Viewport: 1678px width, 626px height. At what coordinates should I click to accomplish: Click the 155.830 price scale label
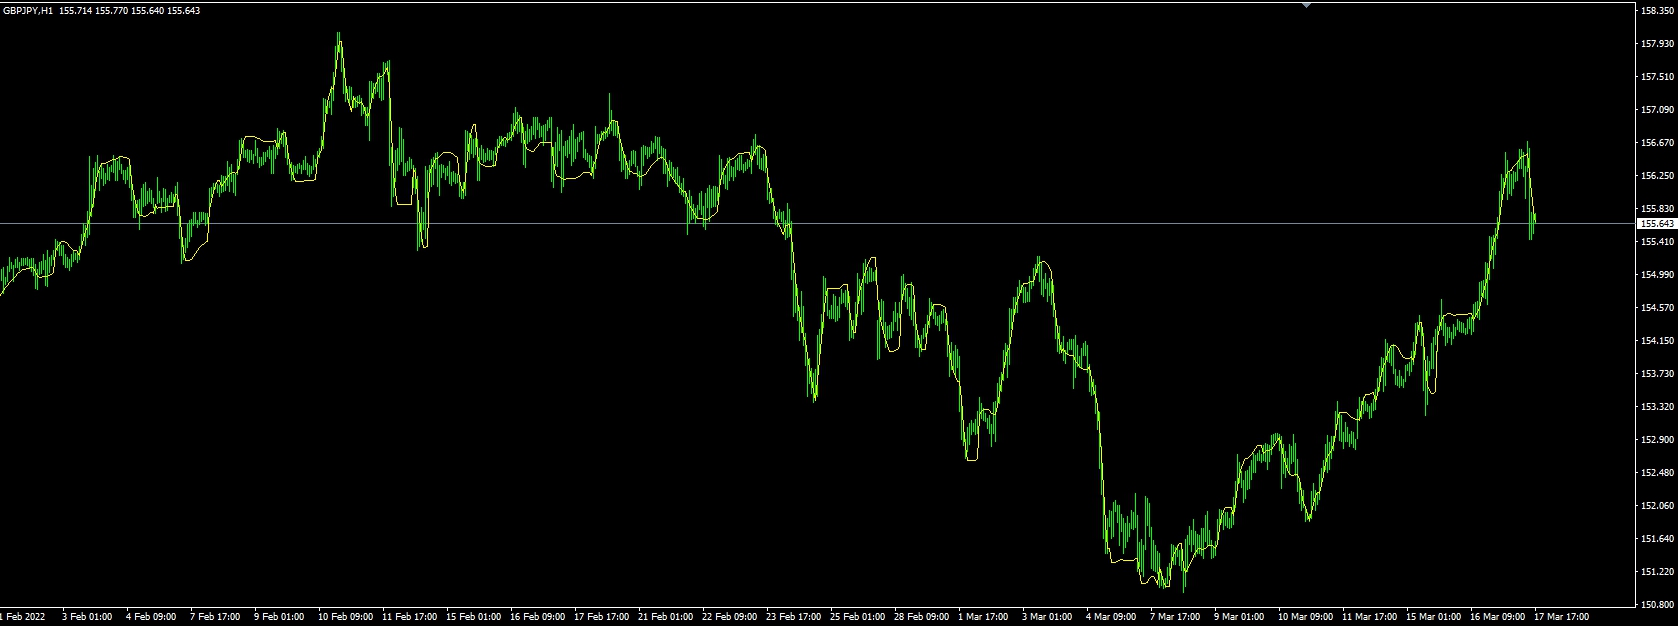[x=1658, y=209]
